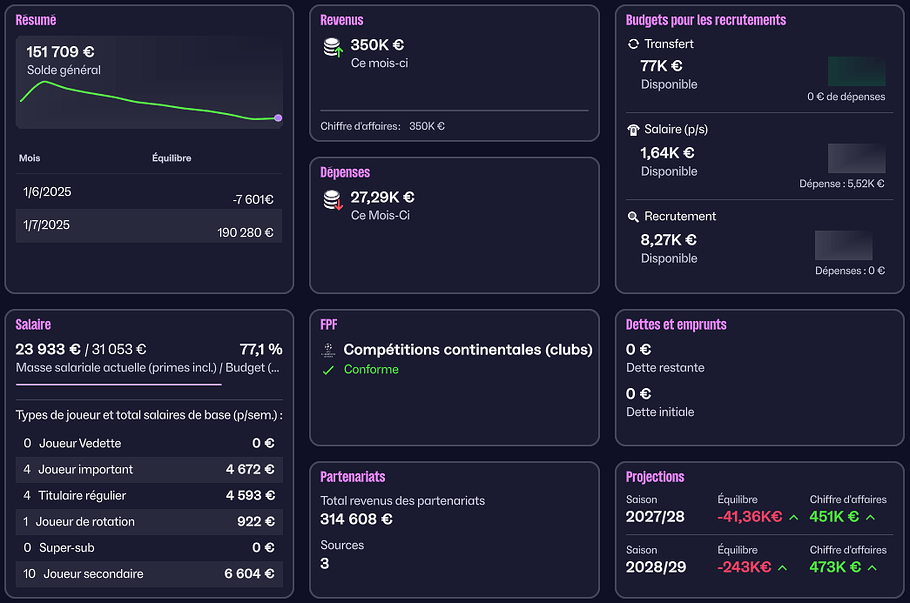Click the purple dot ending the balance graph
910x603 pixels.
(278, 118)
